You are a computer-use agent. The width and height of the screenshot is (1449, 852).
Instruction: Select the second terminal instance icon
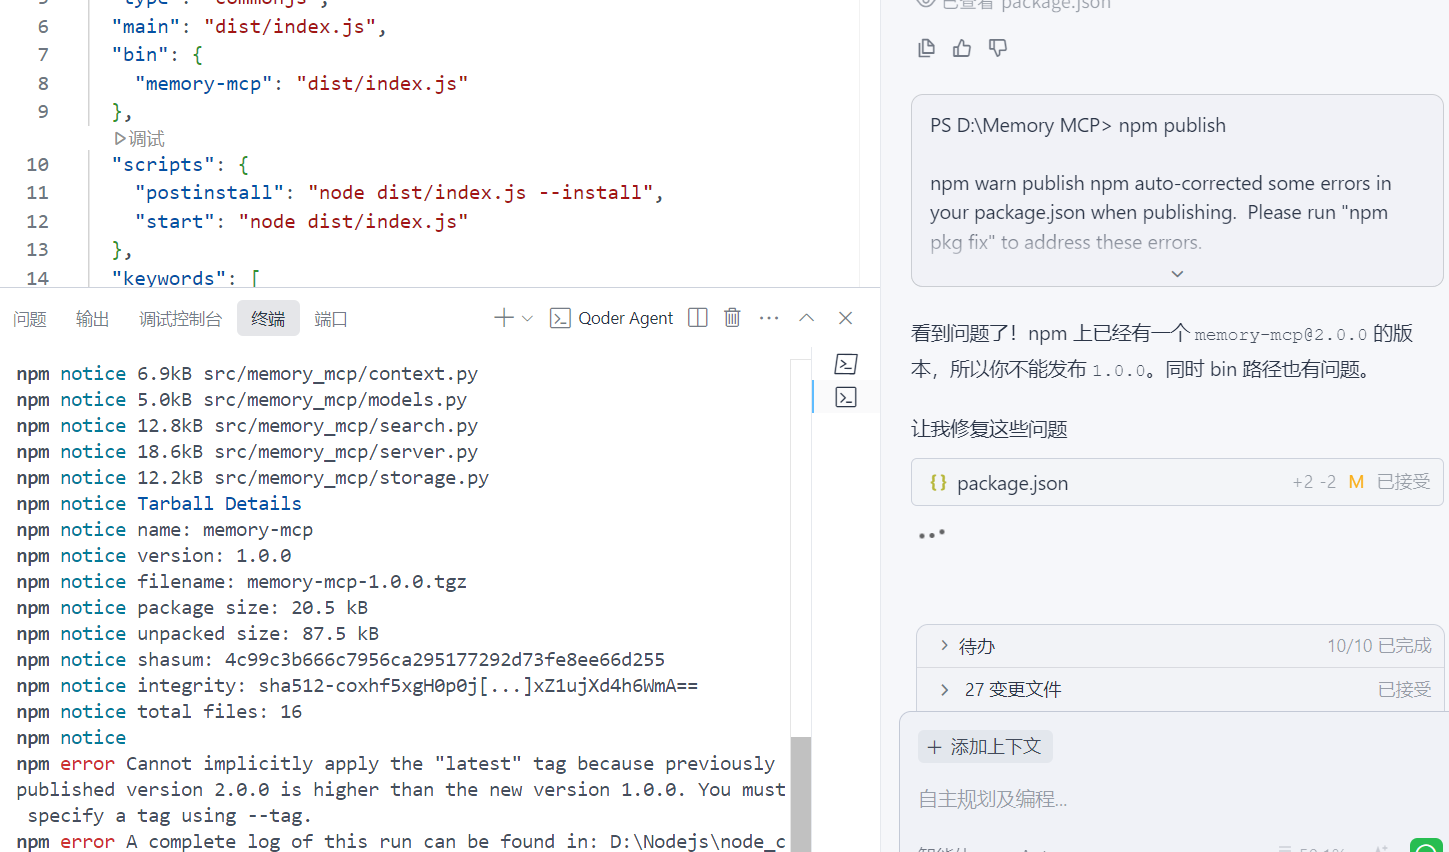[846, 397]
